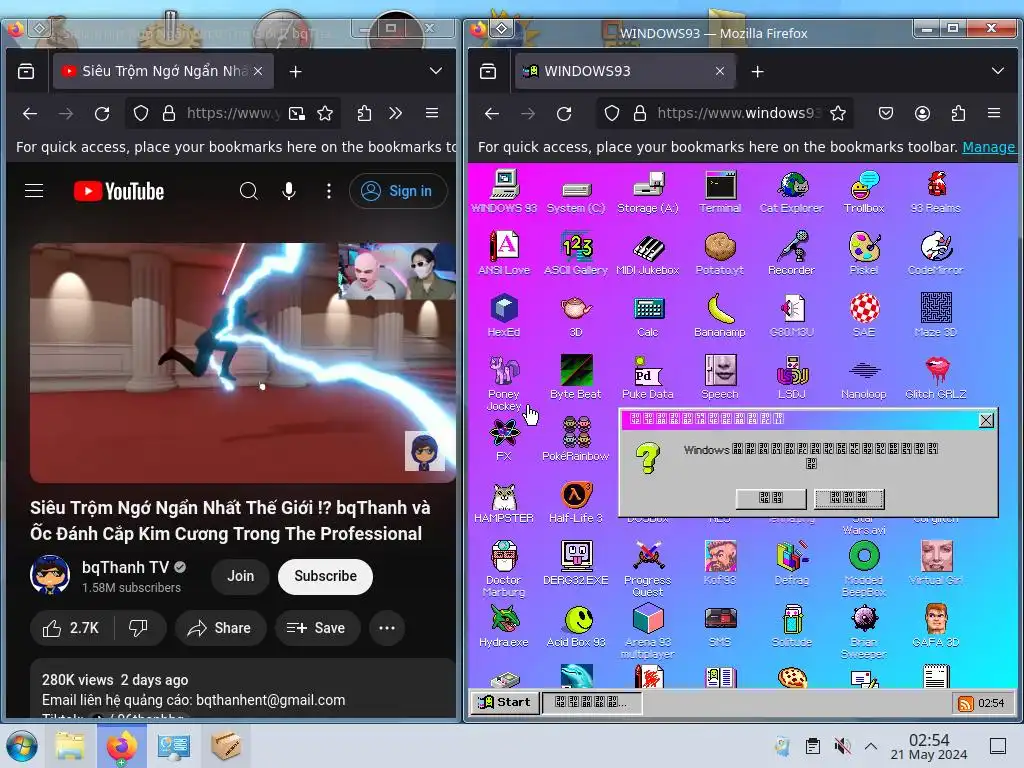This screenshot has width=1024, height=768.
Task: Open the CodeMirror icon
Action: pyautogui.click(x=936, y=253)
